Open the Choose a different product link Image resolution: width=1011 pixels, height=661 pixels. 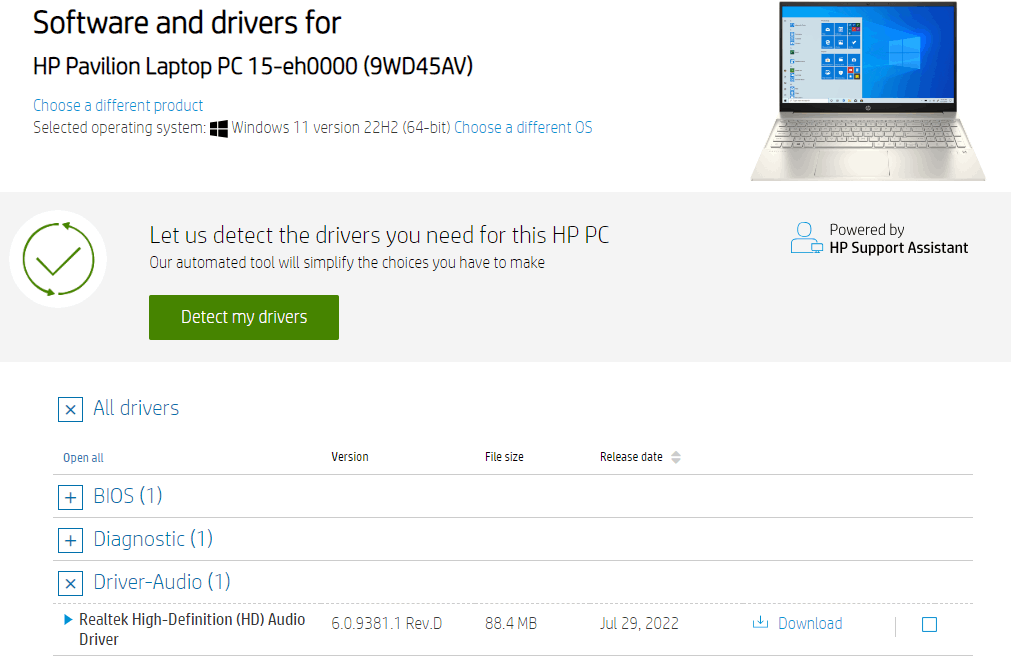tap(118, 105)
